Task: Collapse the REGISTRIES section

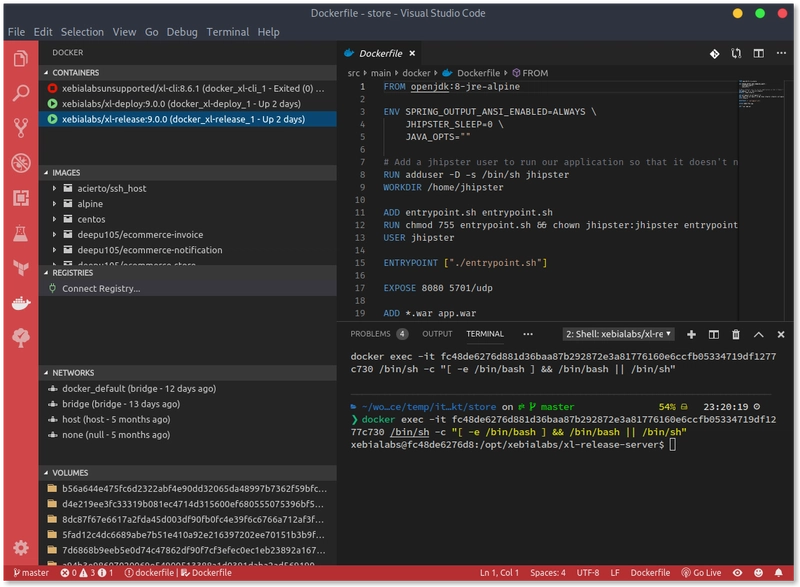Action: (x=188, y=273)
